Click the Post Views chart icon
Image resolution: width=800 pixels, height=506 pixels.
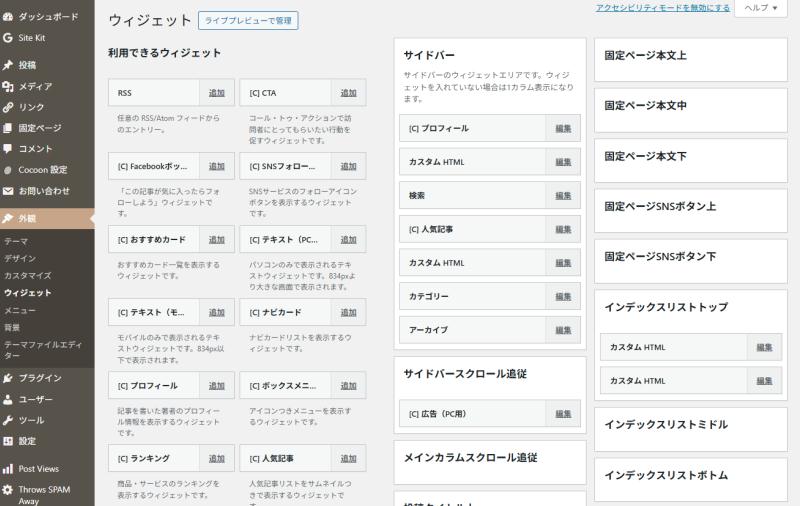coord(8,468)
